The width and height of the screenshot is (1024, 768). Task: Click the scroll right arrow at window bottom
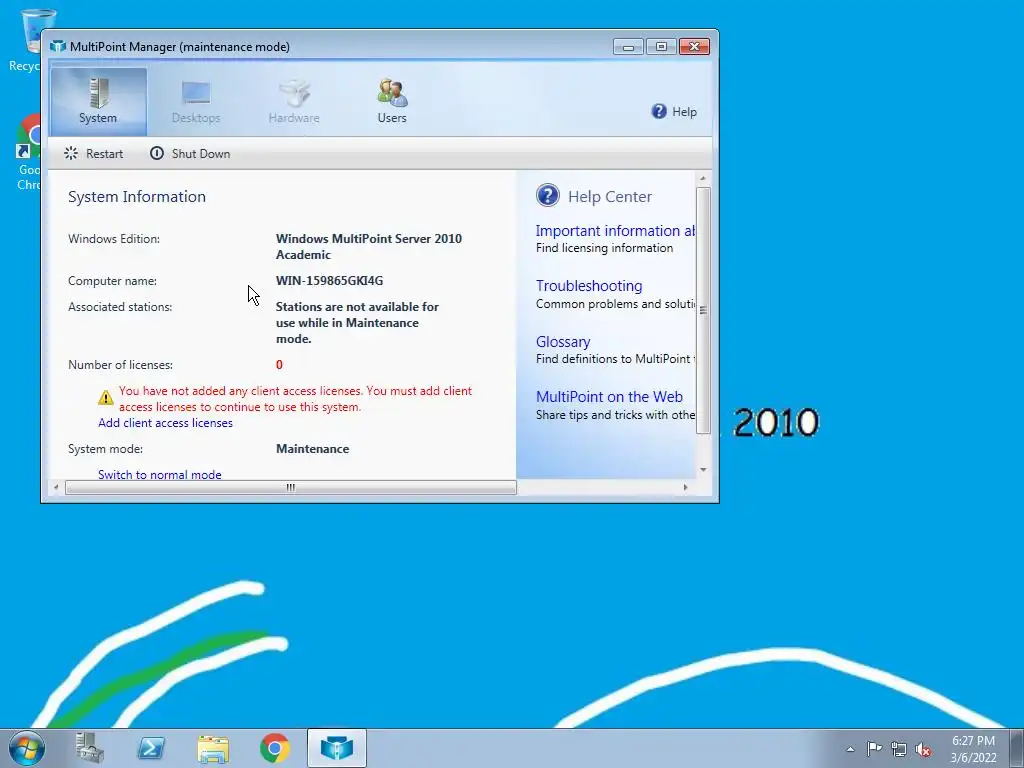[685, 487]
